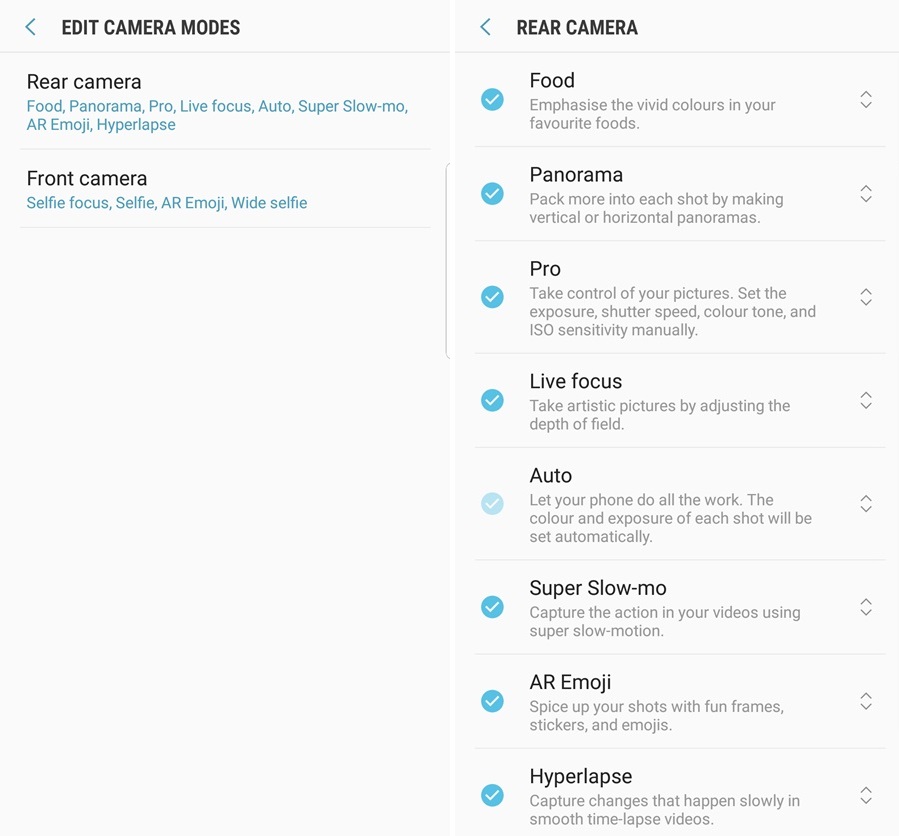Uncheck the AR Emoji mode
The width and height of the screenshot is (899, 836).
click(492, 701)
